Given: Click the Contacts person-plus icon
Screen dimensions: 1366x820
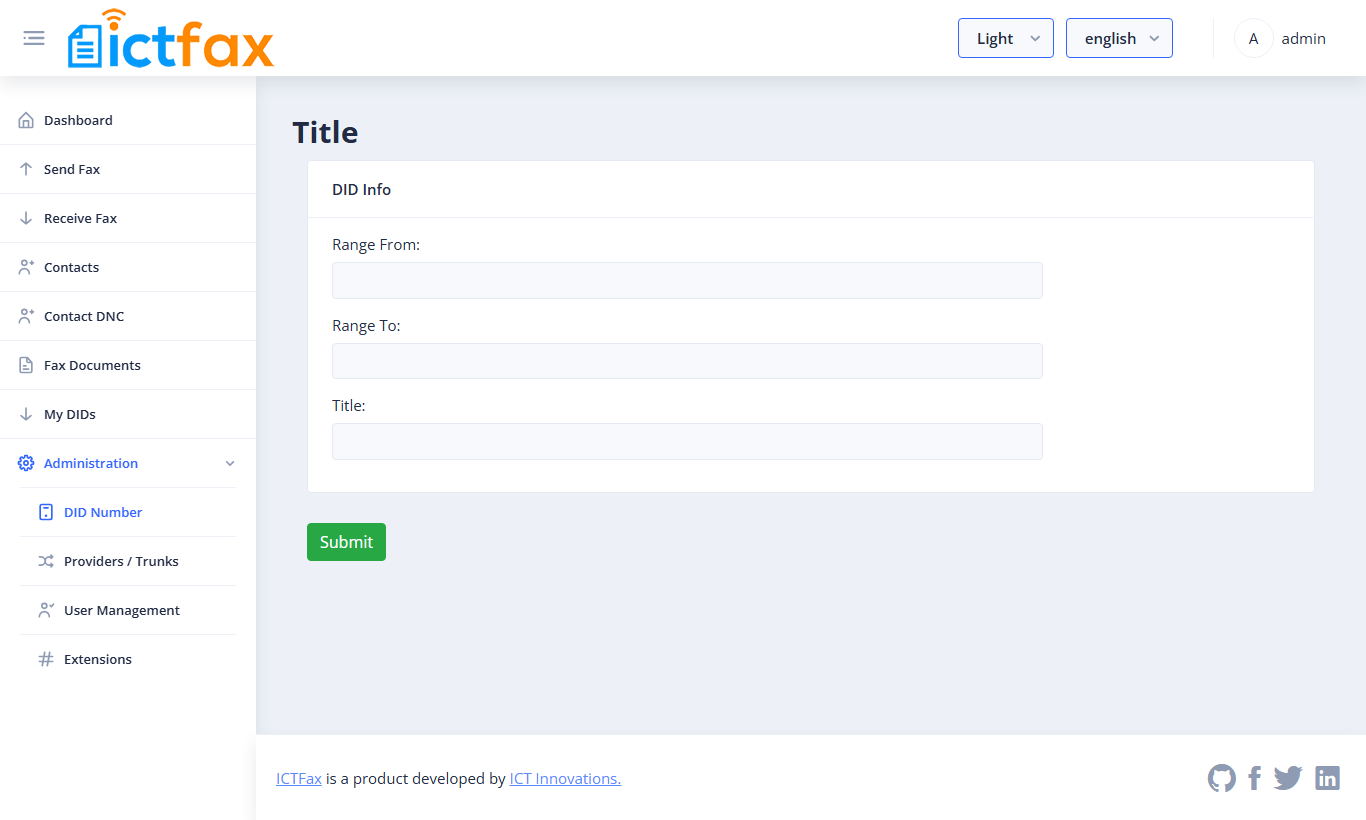Looking at the screenshot, I should coord(26,267).
